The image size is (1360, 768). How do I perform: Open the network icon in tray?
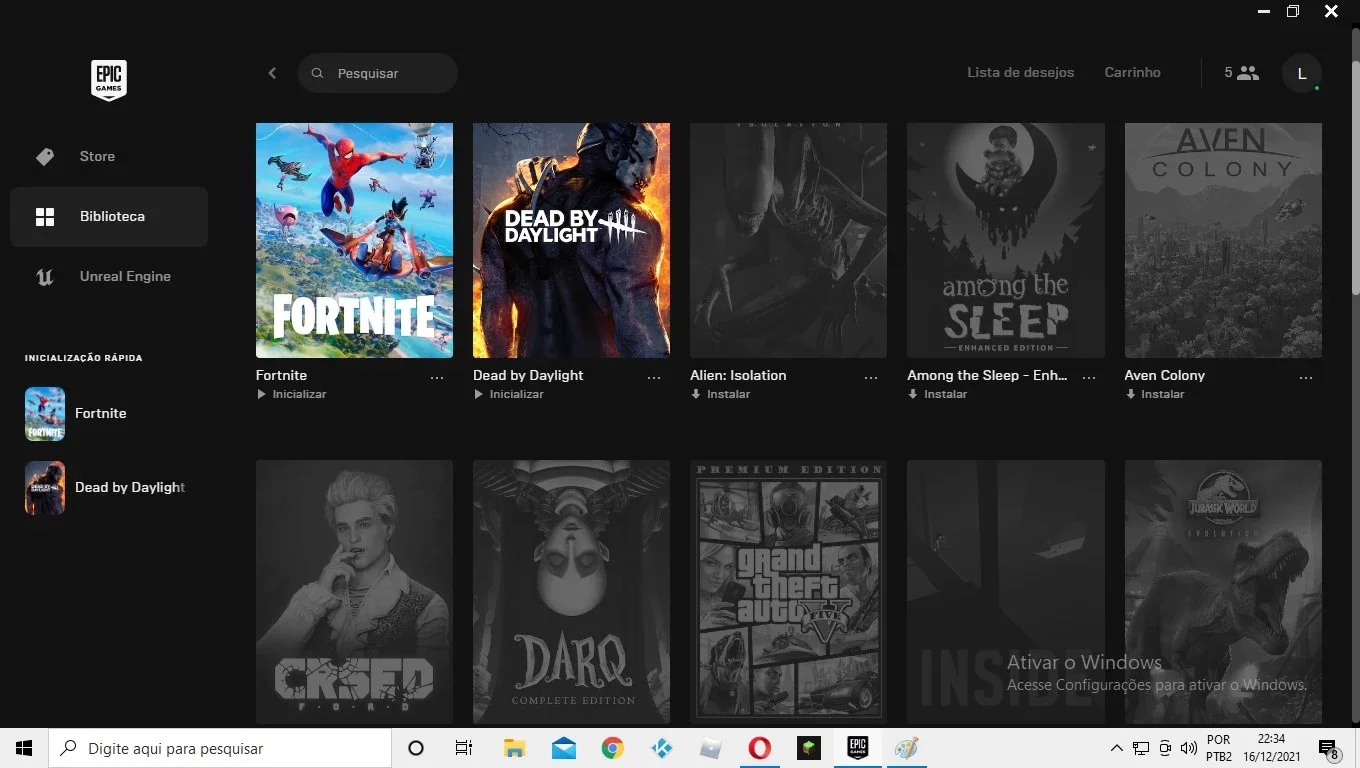click(1141, 748)
